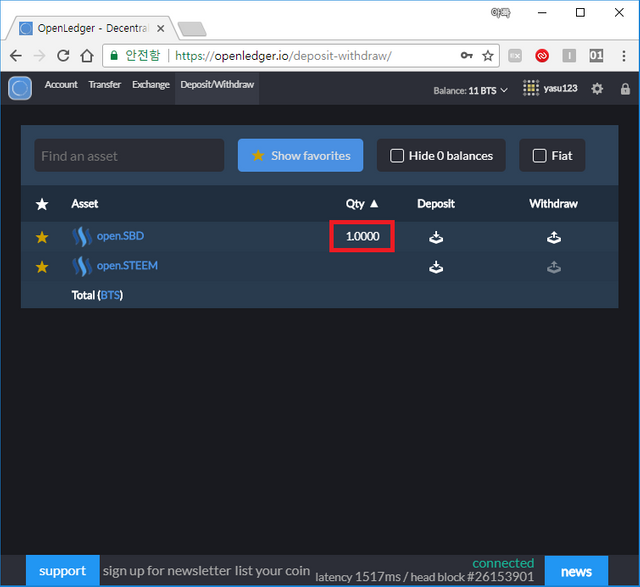The image size is (640, 587).
Task: Click the latency and head block text
Action: (x=424, y=577)
